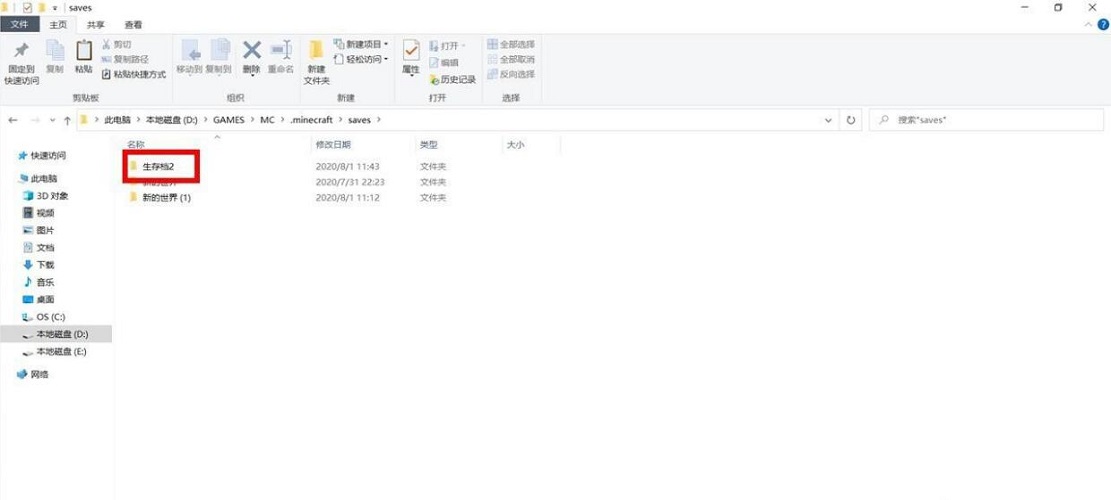Image resolution: width=1111 pixels, height=500 pixels.
Task: Click the Rename icon in ribbon
Action: 282,52
